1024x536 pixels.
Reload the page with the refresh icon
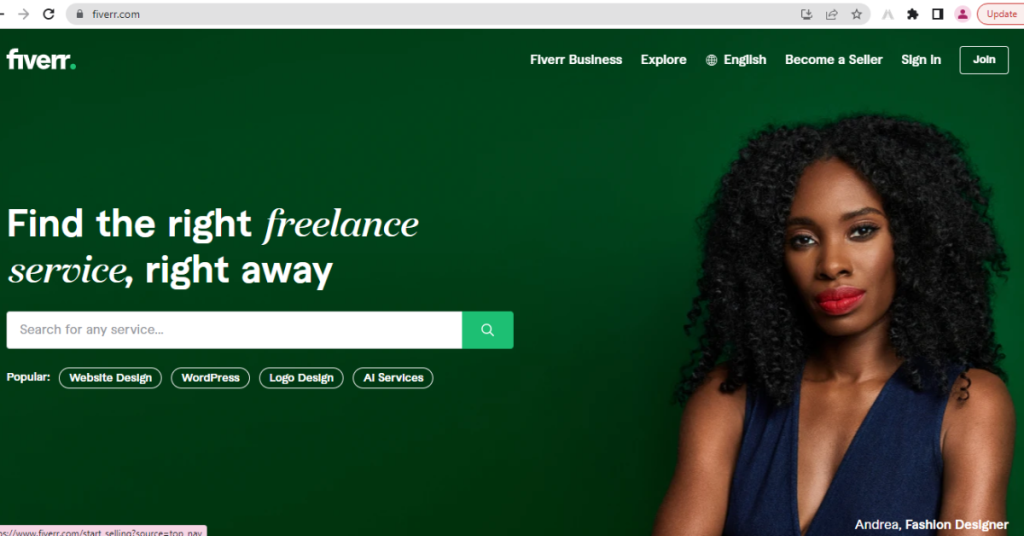(48, 14)
